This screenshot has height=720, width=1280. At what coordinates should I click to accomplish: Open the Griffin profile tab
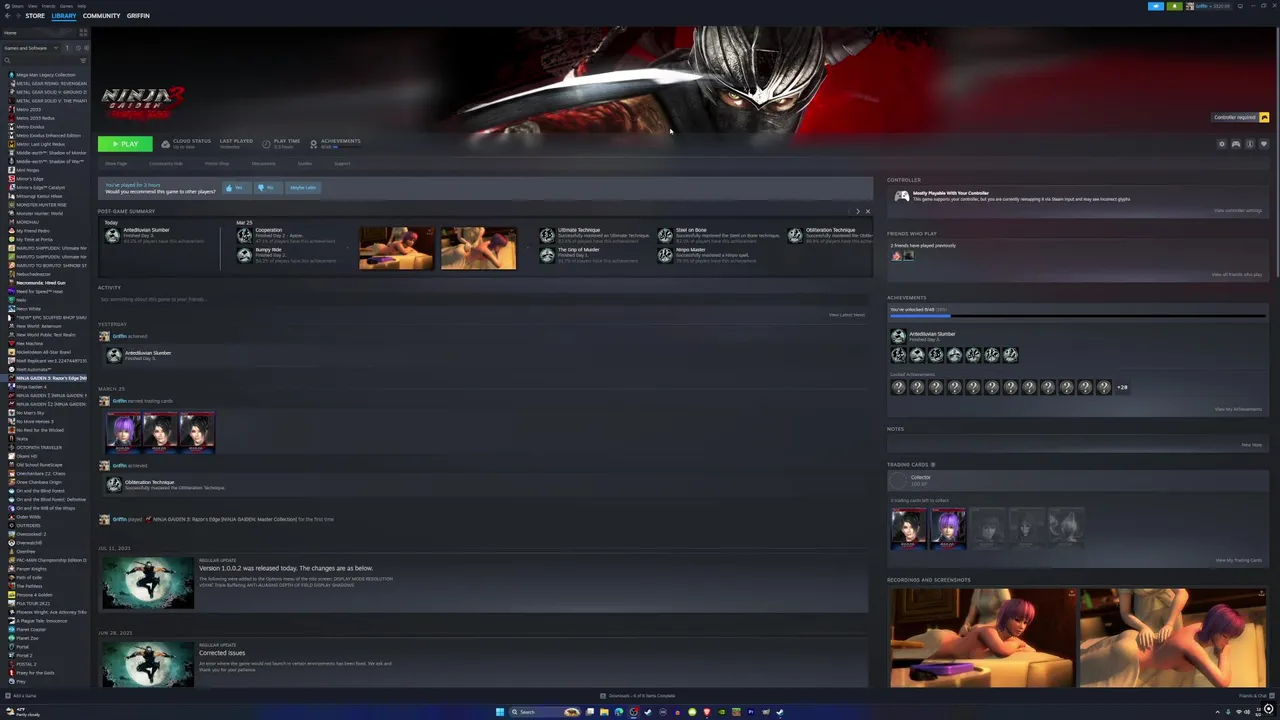click(138, 16)
